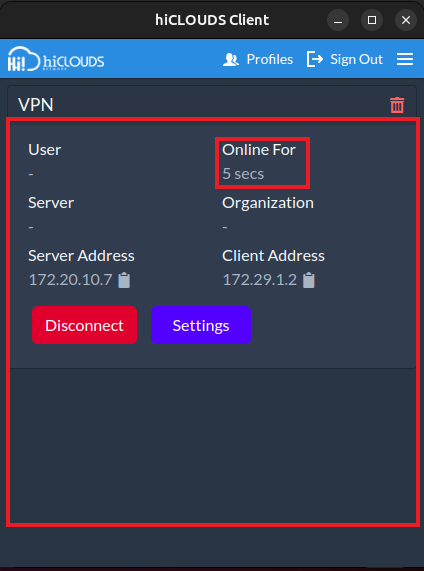This screenshot has width=424, height=571.
Task: Open the Profiles menu item
Action: click(258, 59)
